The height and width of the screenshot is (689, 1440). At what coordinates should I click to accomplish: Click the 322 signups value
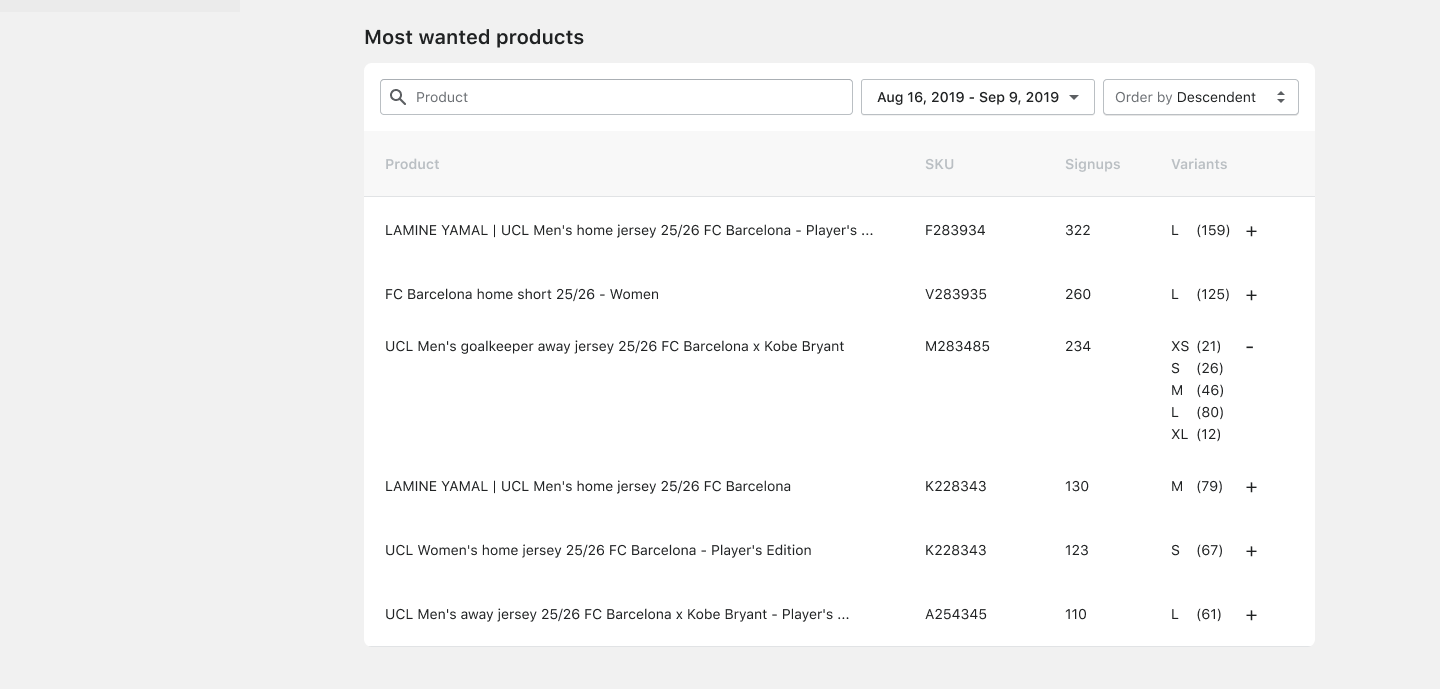1078,230
